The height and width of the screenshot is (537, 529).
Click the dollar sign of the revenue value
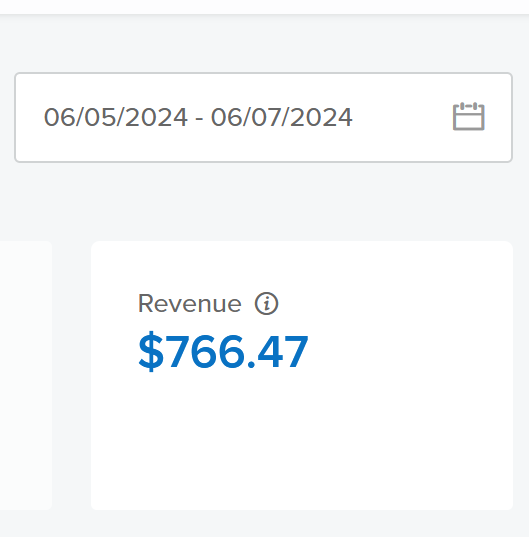click(151, 351)
